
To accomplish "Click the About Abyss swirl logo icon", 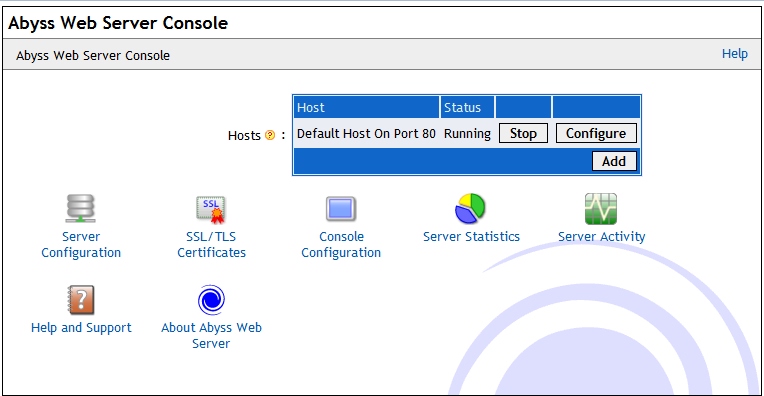I will pos(211,300).
